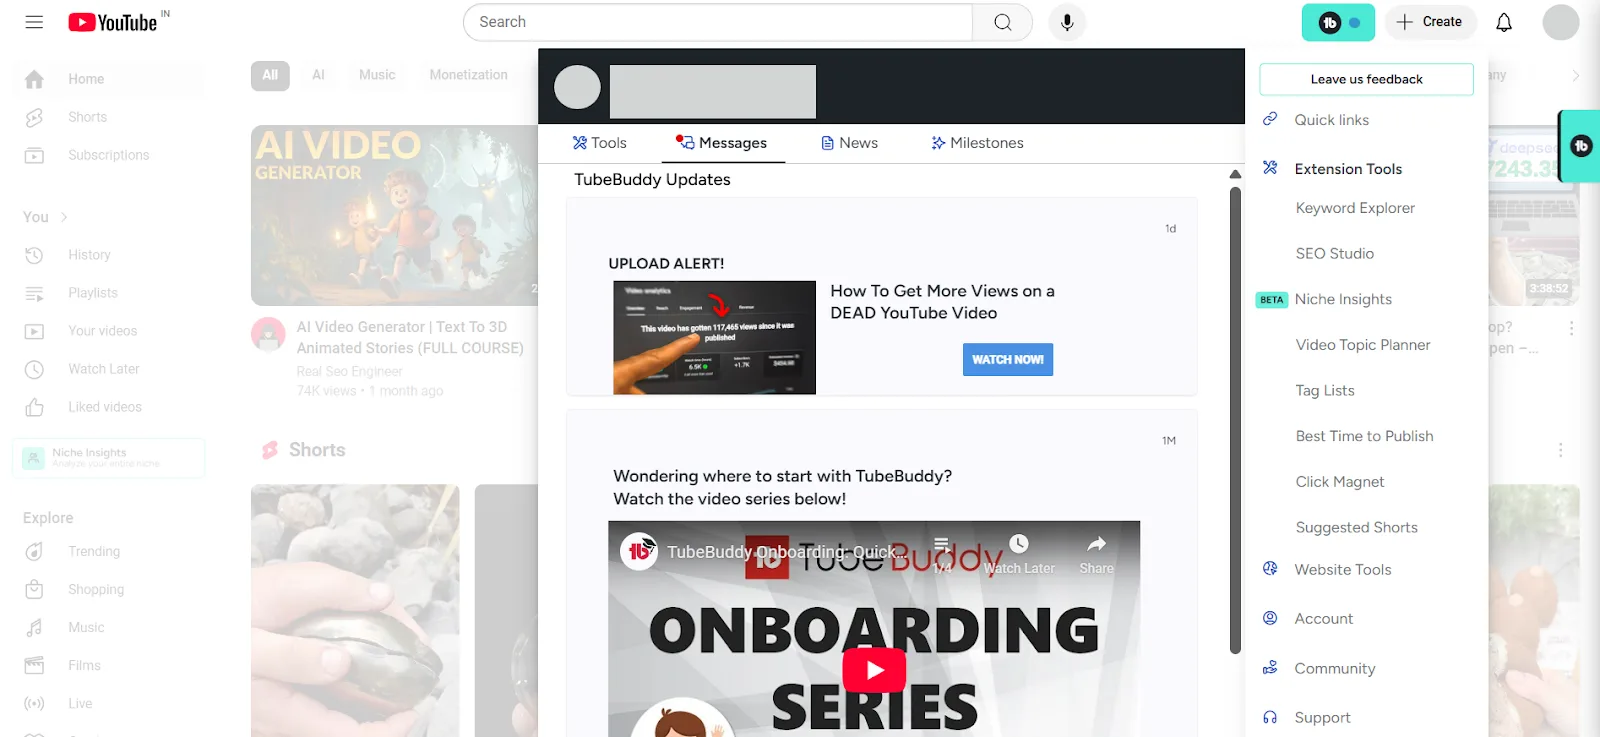
Task: Open Best Time to Publish tool
Action: click(x=1366, y=436)
